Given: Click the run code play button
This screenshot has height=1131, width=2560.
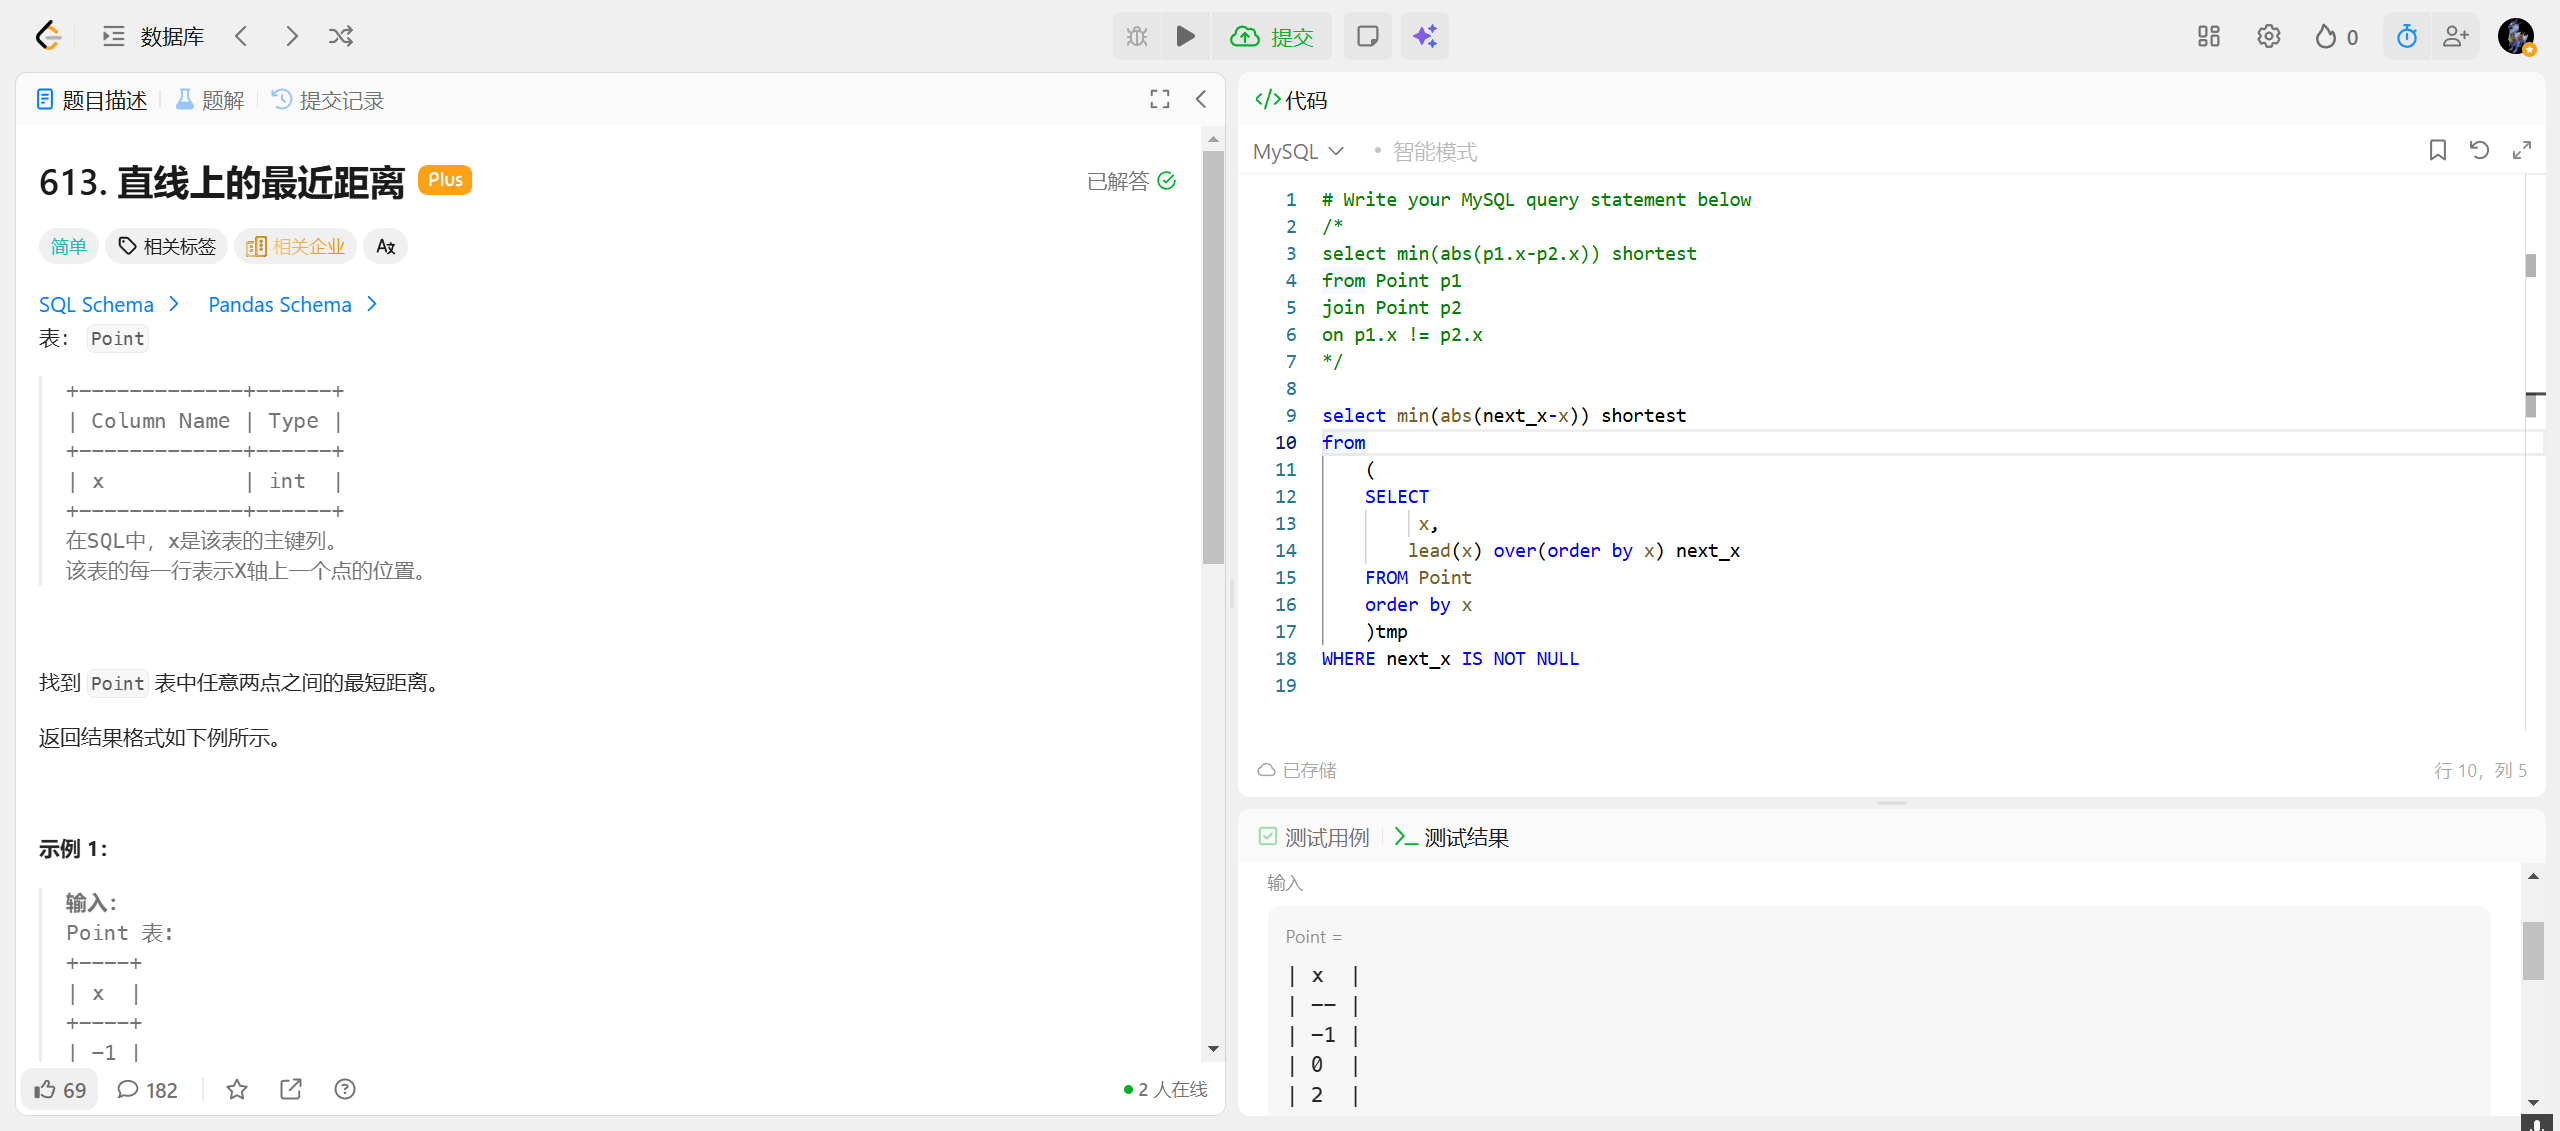Looking at the screenshot, I should (x=1185, y=37).
